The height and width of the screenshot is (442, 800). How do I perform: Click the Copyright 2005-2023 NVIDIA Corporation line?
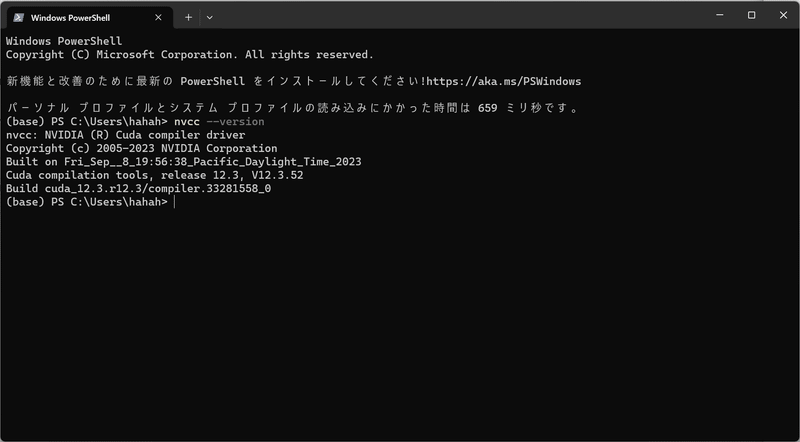tap(141, 149)
